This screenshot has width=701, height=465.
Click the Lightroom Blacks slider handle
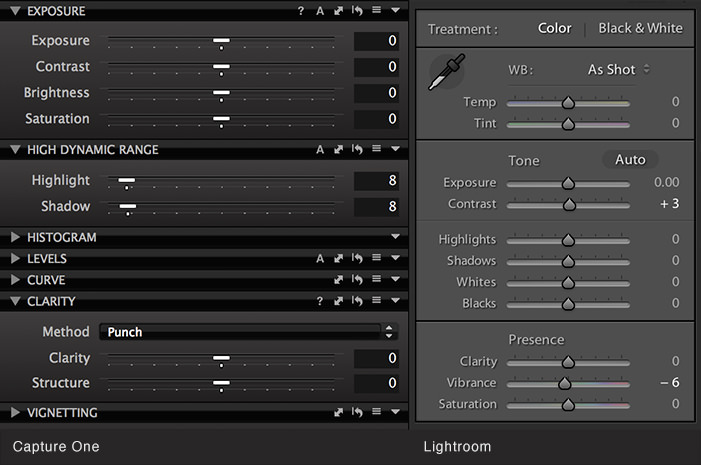pos(568,304)
